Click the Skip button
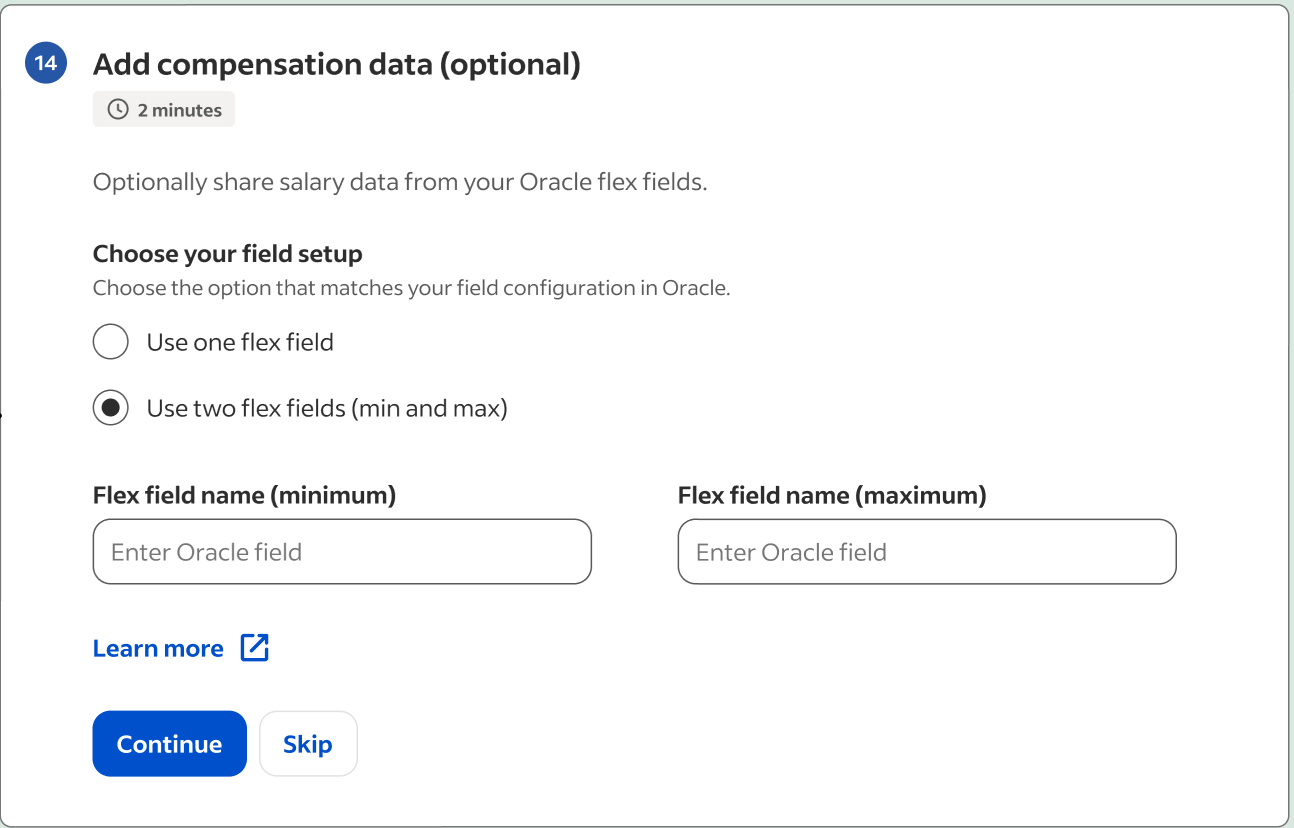The image size is (1294, 828). [308, 743]
